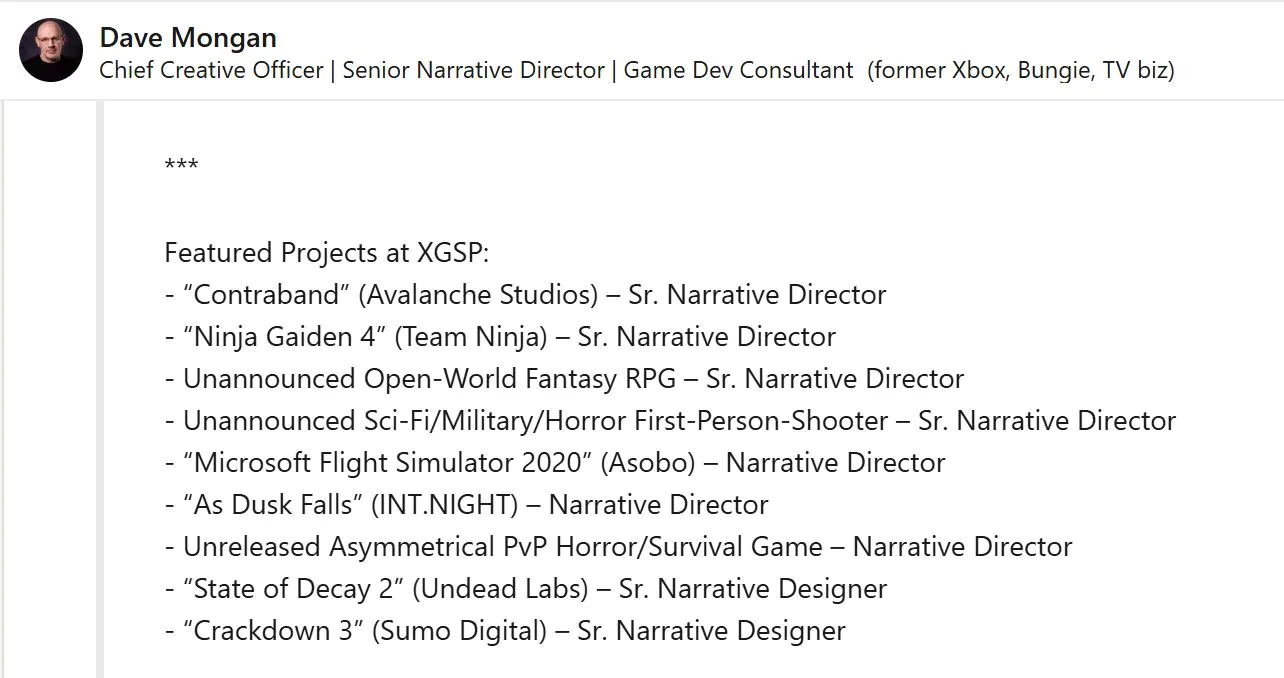This screenshot has width=1284, height=678.
Task: Click the "State of Decay 2" title
Action: 292,589
